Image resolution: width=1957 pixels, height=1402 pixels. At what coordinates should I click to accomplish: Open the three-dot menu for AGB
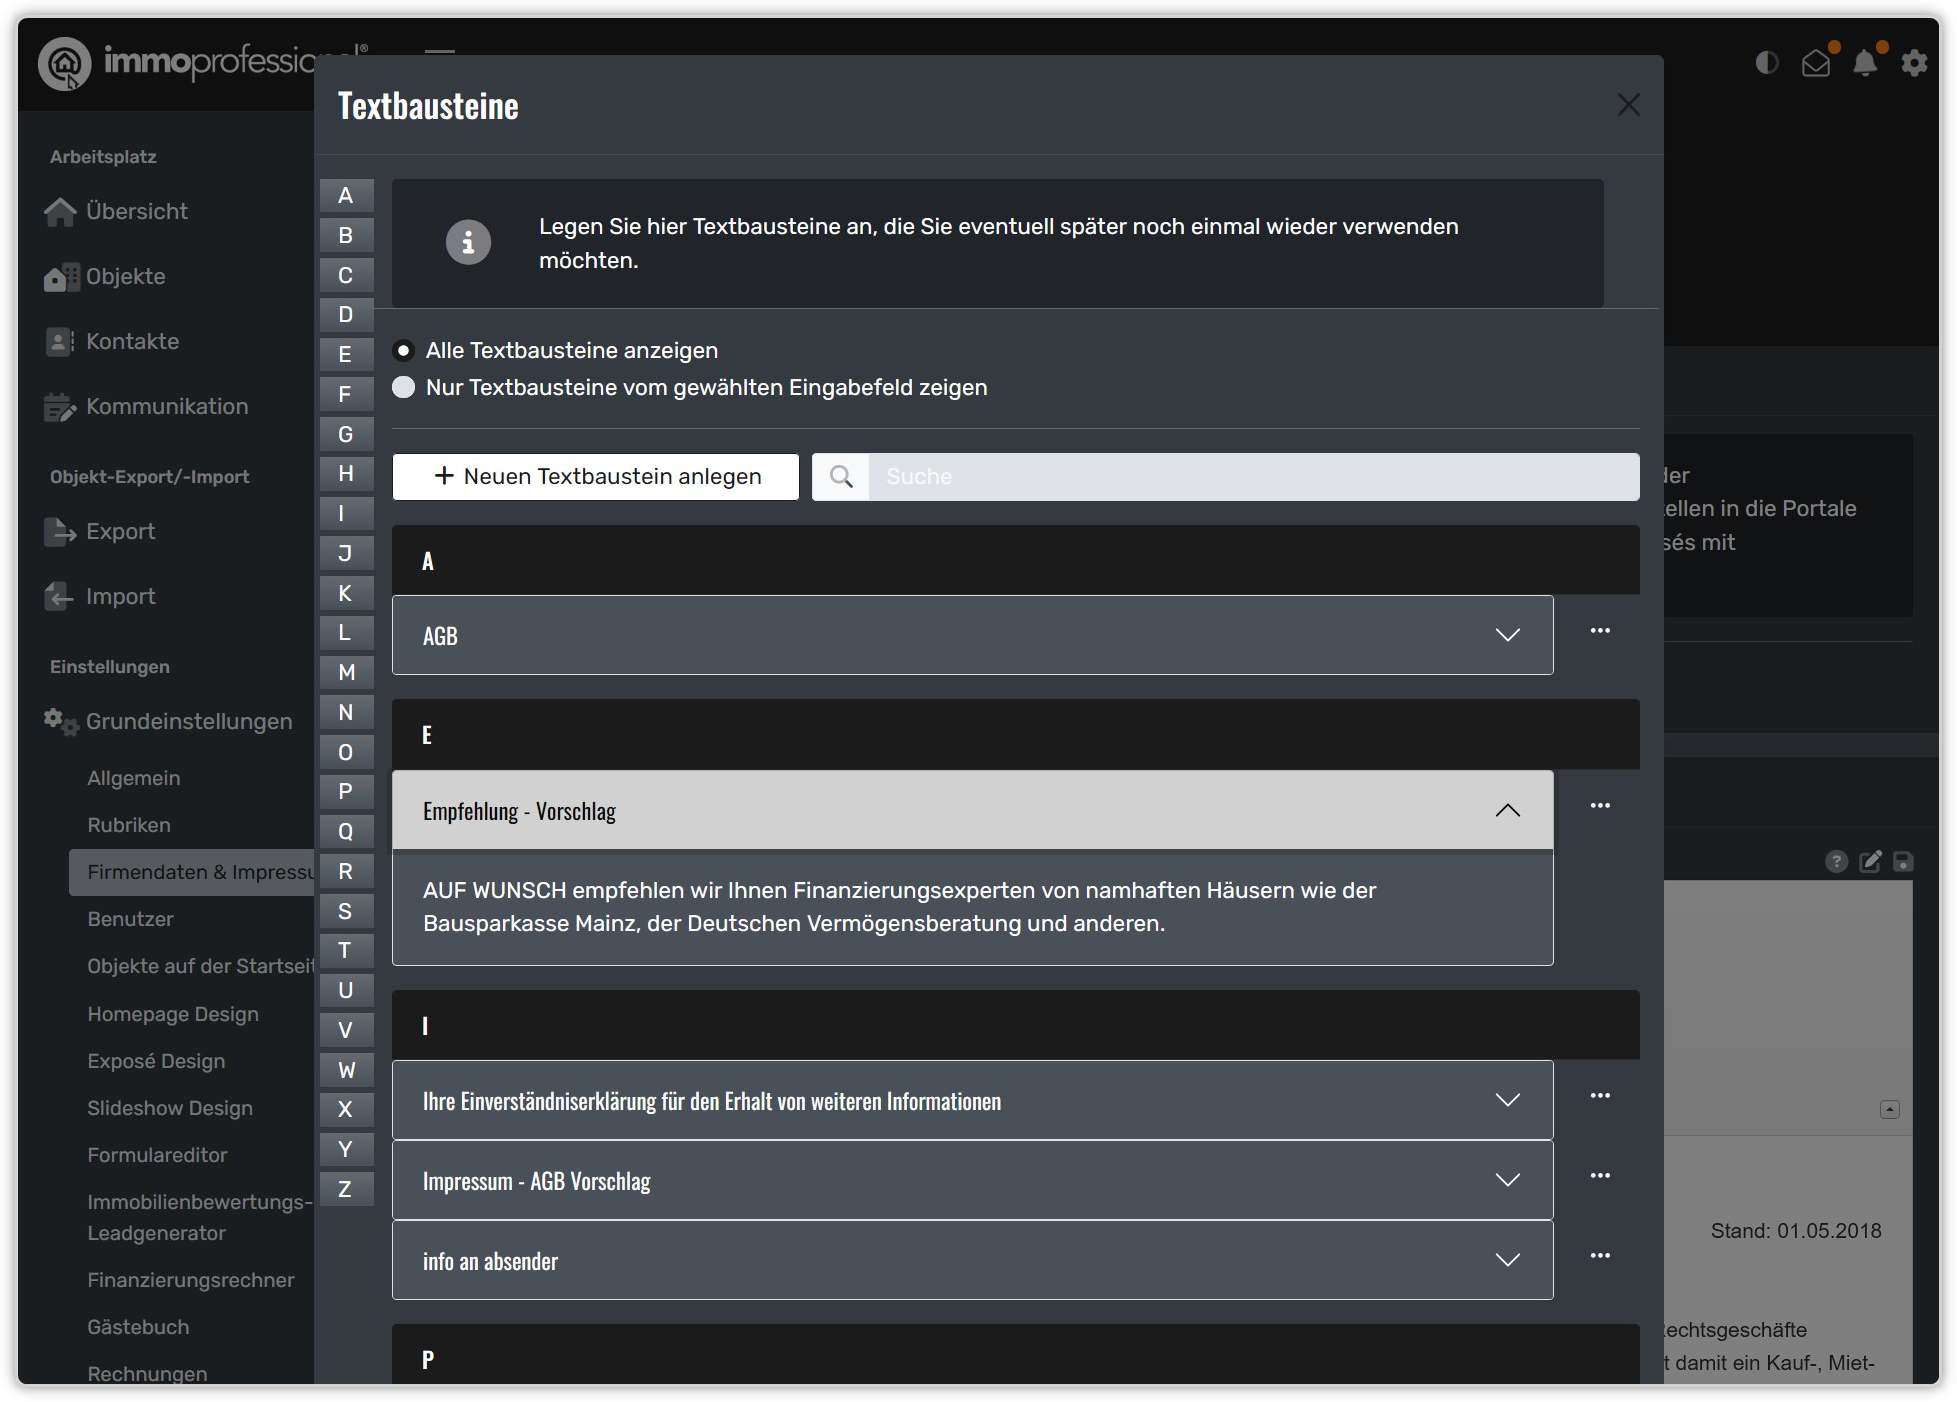coord(1600,631)
